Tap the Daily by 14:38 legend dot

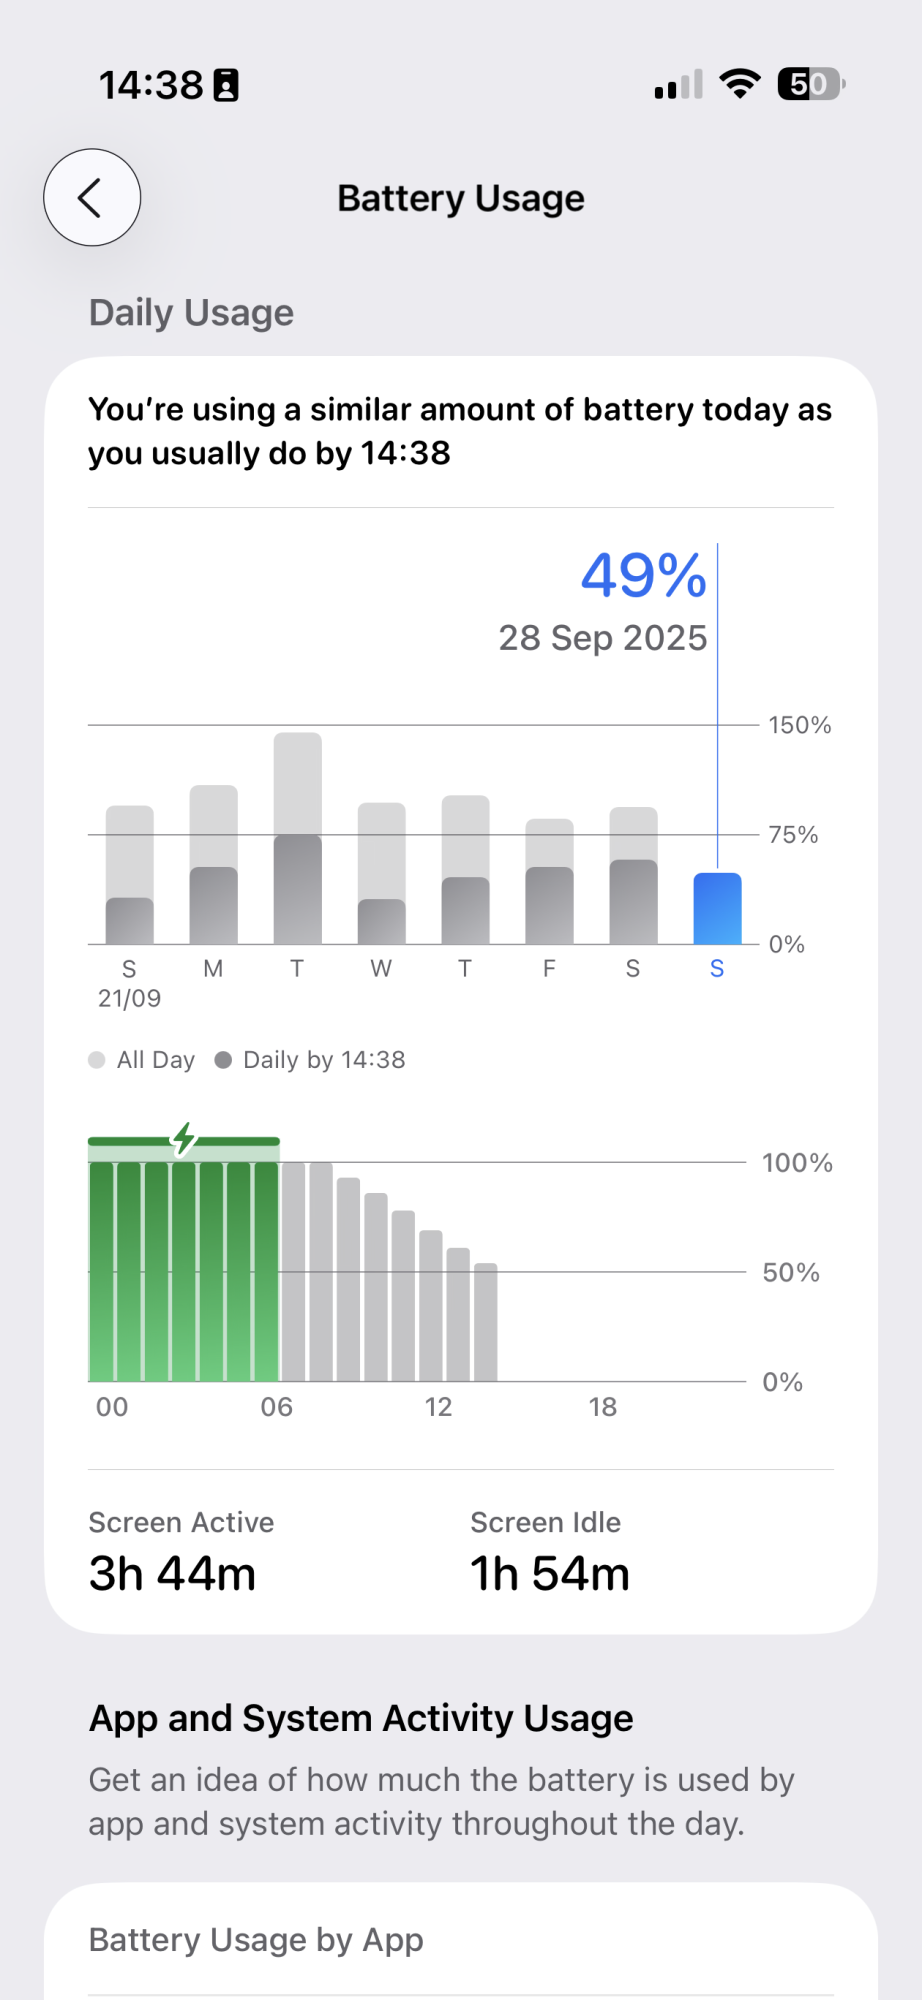pos(223,1060)
